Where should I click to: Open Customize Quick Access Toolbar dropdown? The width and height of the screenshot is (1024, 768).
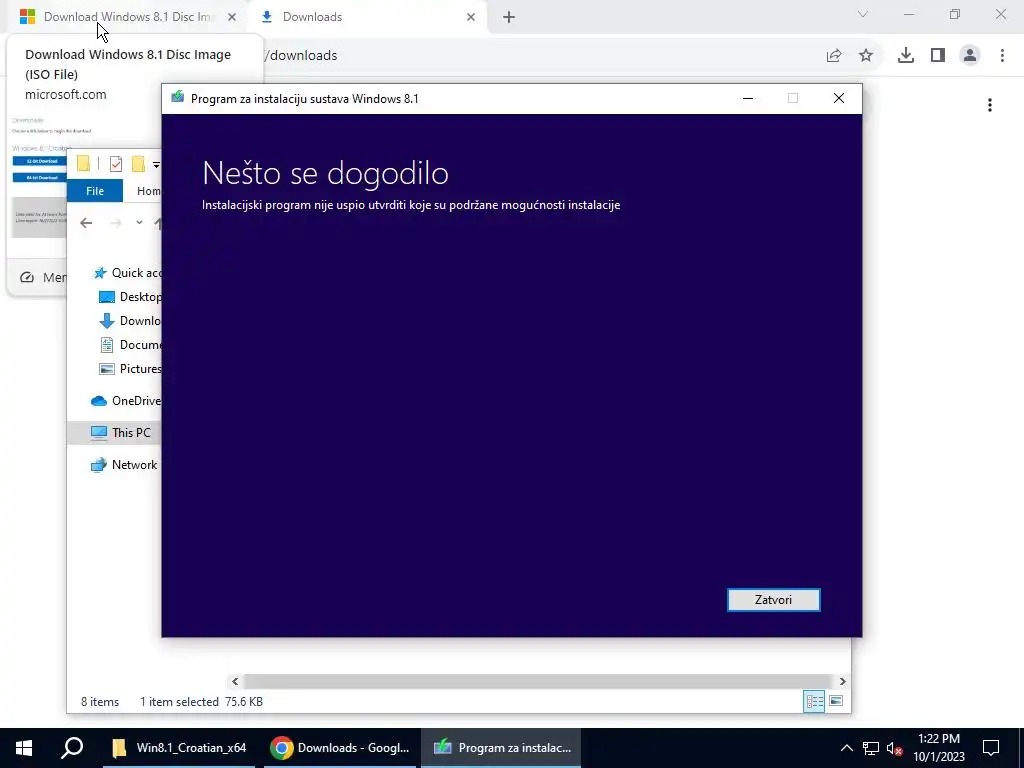[156, 165]
